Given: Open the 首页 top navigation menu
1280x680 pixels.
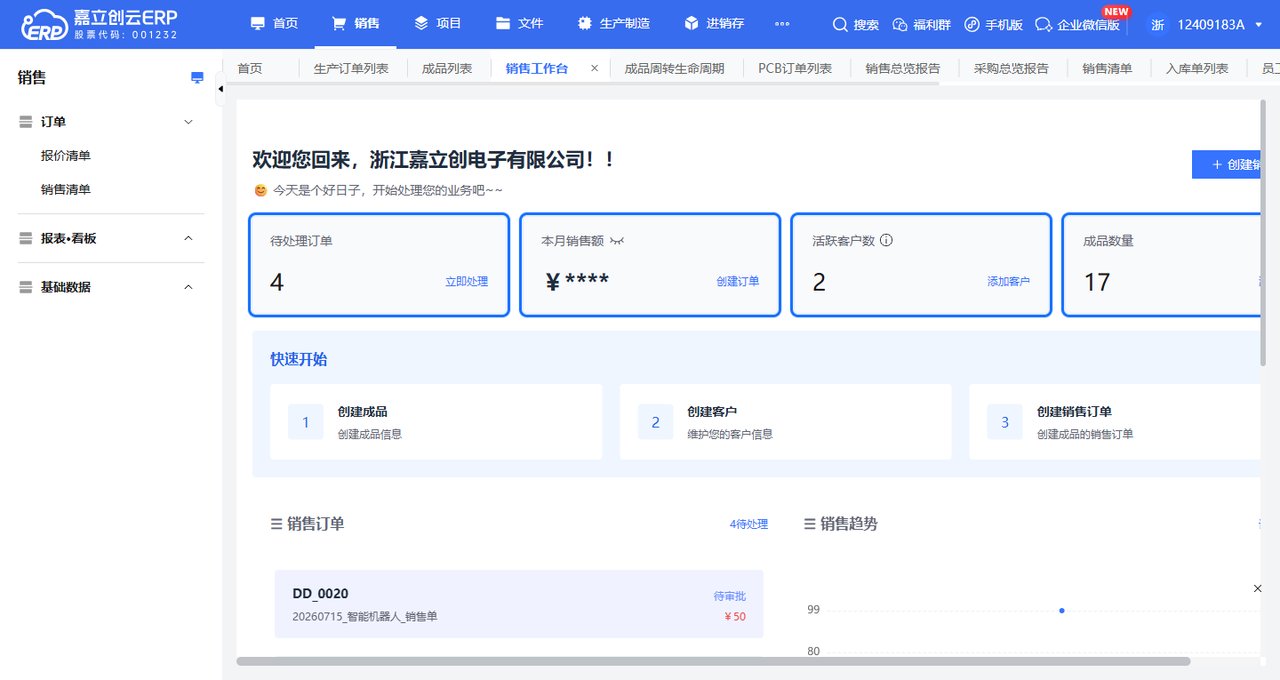Looking at the screenshot, I should (274, 23).
